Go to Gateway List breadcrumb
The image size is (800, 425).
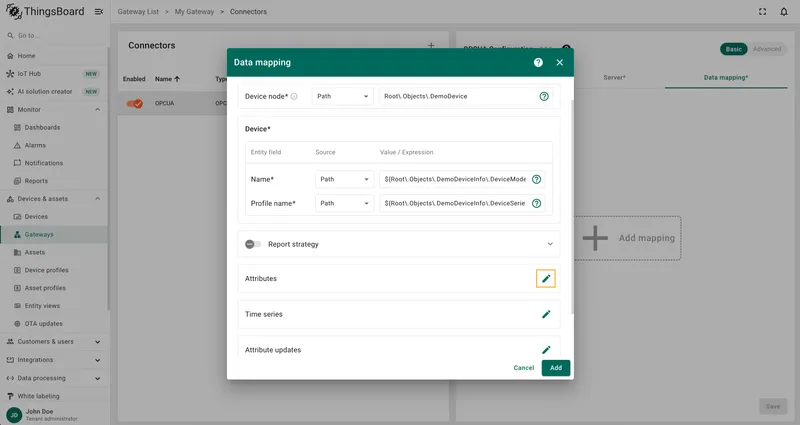(138, 11)
